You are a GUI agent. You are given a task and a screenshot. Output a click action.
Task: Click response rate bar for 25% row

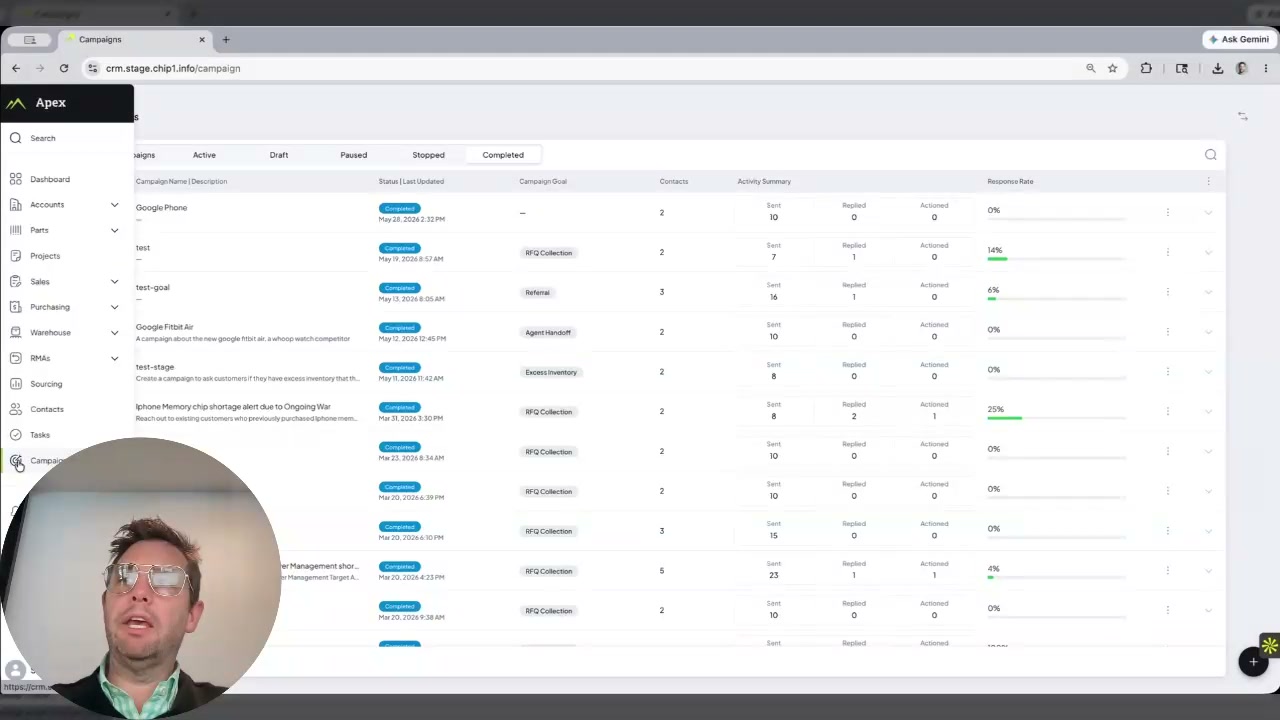pyautogui.click(x=1056, y=418)
